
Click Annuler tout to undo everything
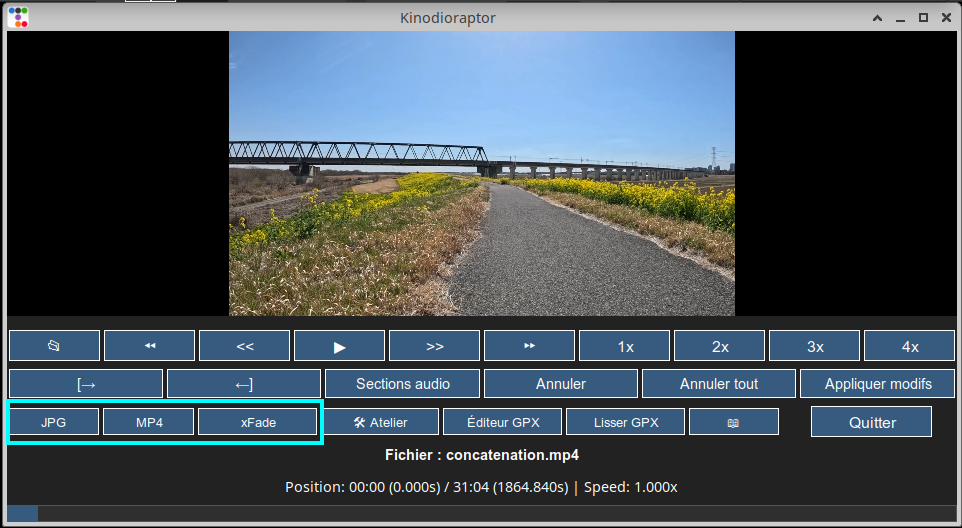719,384
